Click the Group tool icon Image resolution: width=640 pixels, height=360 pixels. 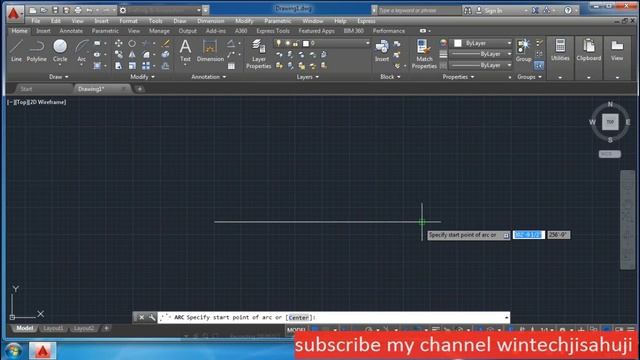tap(523, 51)
